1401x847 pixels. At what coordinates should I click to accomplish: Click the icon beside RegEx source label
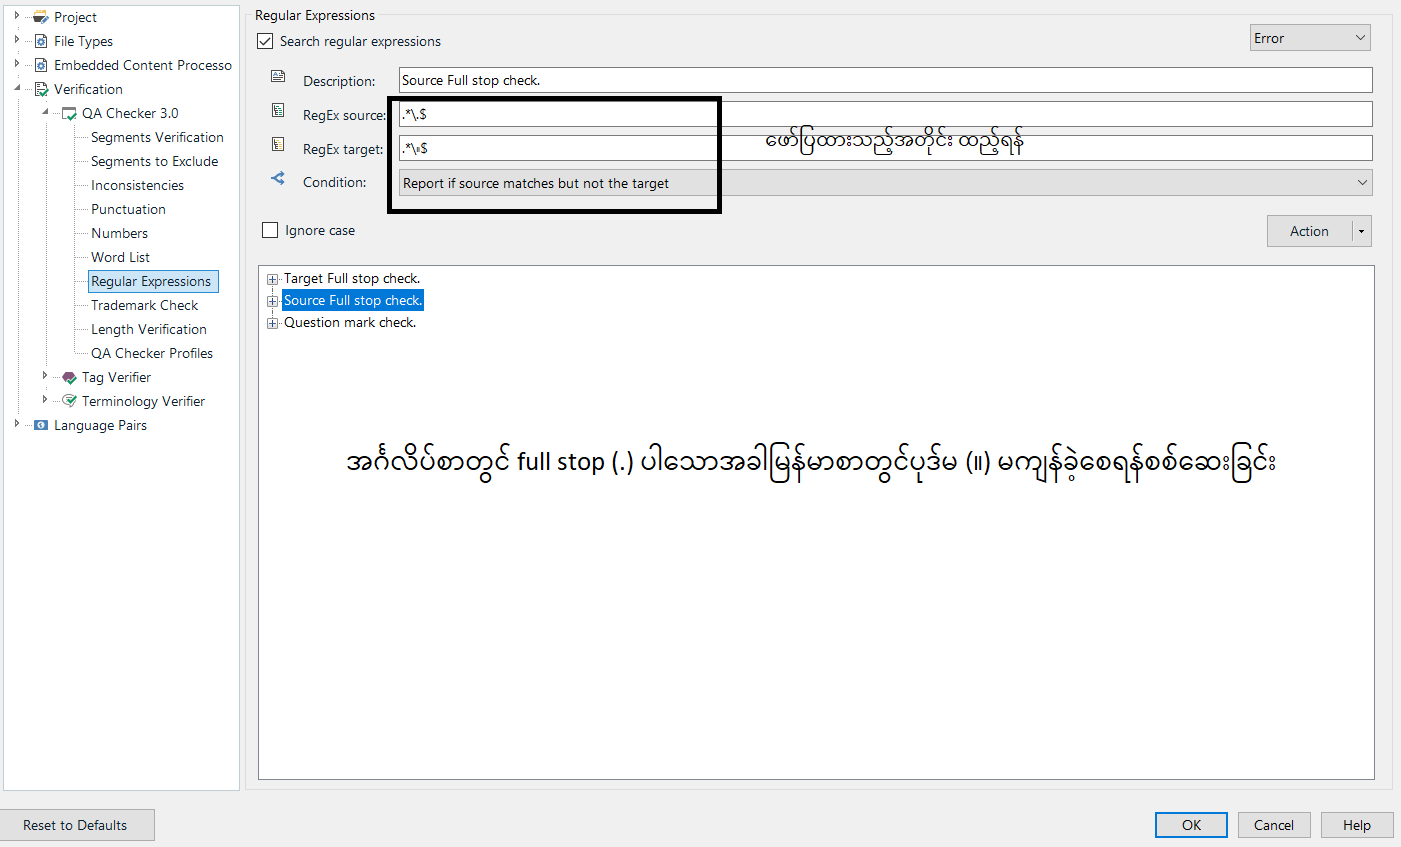point(278,110)
